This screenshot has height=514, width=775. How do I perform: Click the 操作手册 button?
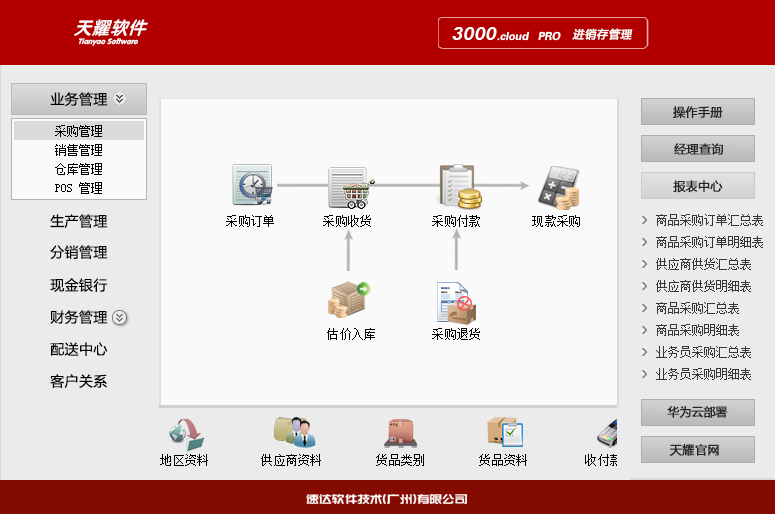click(x=697, y=112)
